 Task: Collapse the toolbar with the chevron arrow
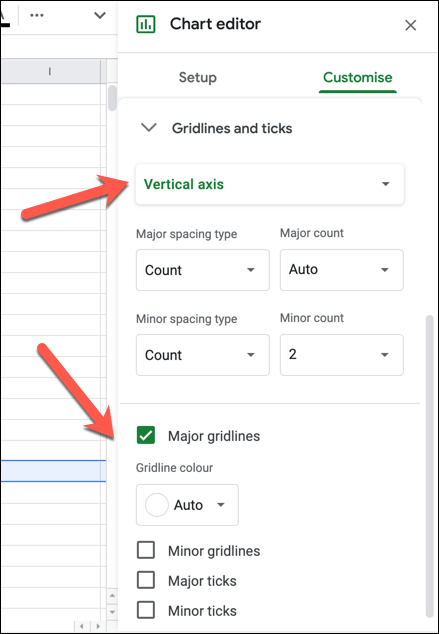pos(100,15)
